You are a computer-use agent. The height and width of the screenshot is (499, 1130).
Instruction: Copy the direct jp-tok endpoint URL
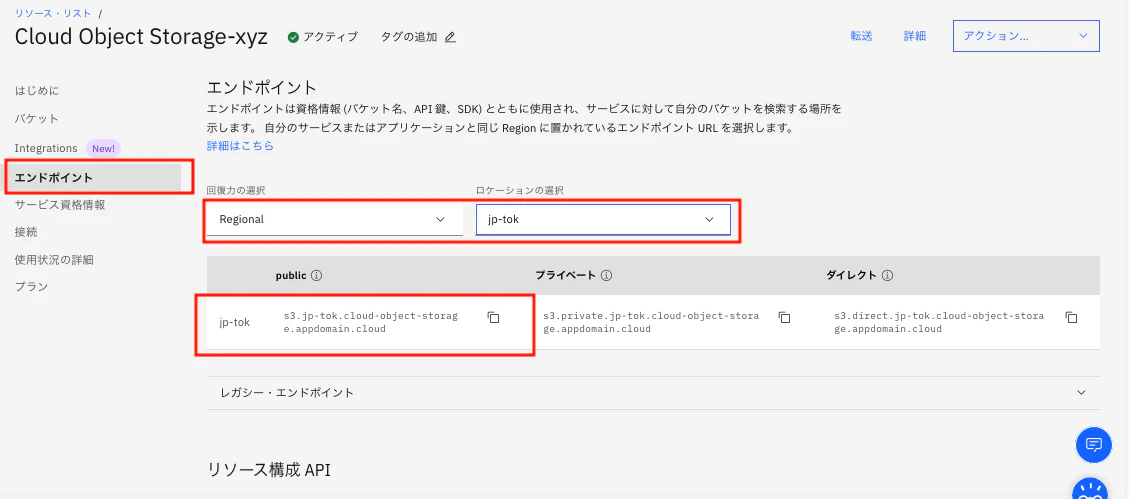point(1072,317)
